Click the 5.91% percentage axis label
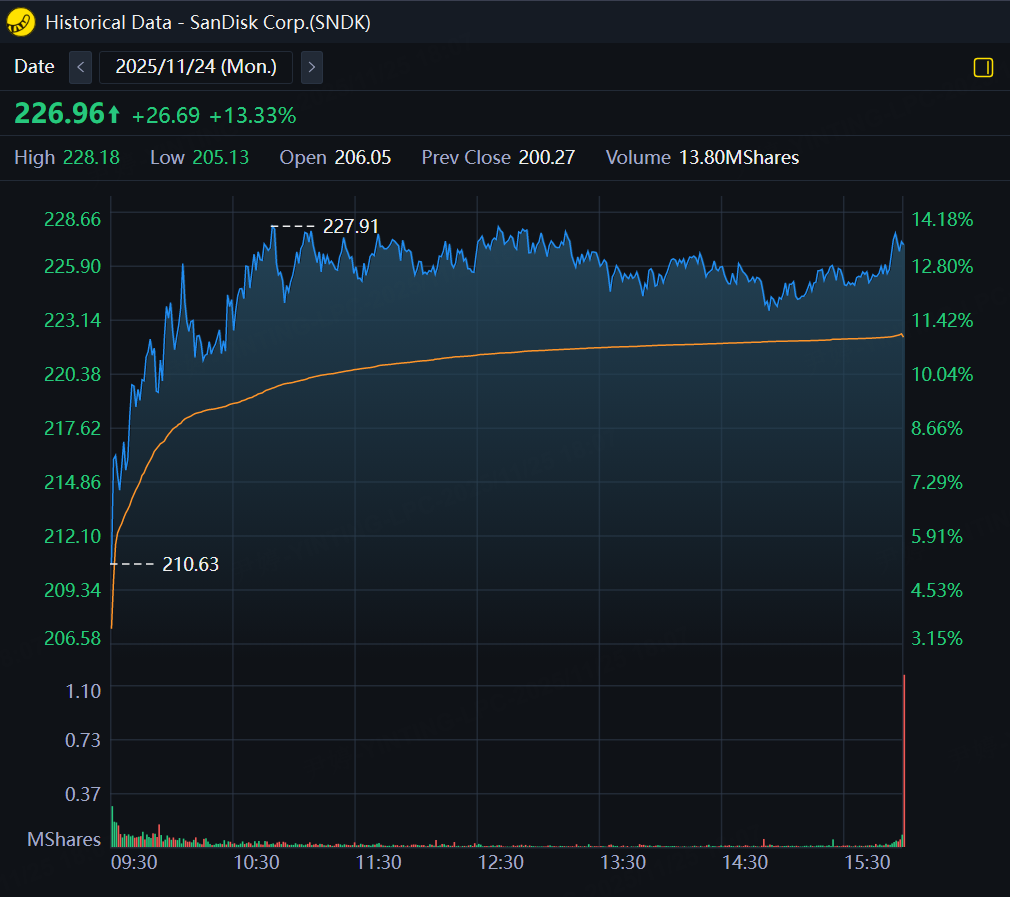The image size is (1010, 897). tap(937, 536)
